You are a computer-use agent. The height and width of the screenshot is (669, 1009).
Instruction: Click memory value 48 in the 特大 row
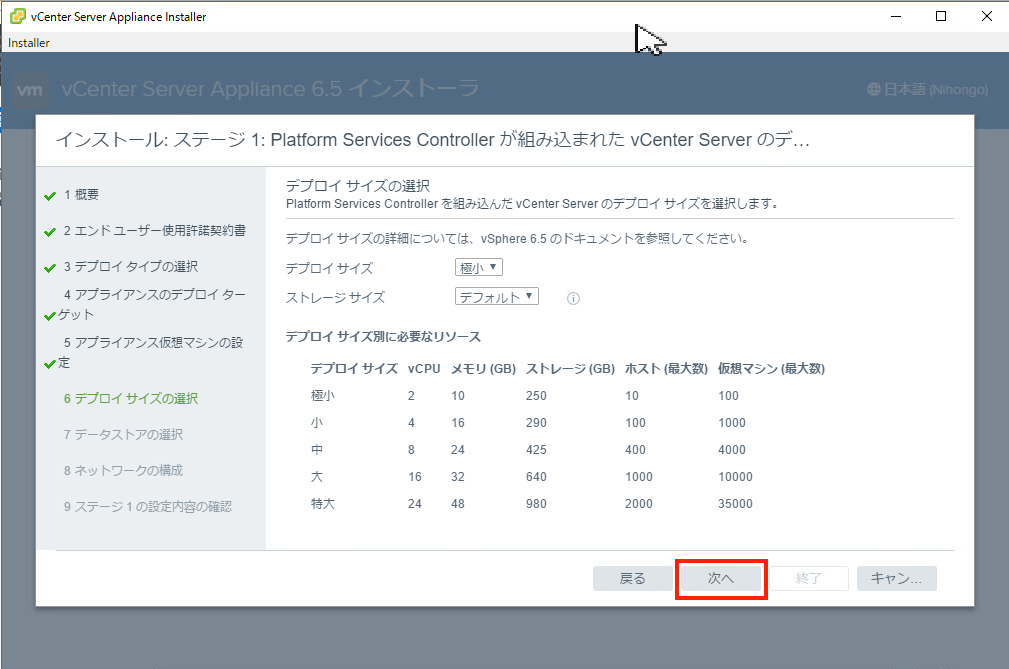click(458, 504)
